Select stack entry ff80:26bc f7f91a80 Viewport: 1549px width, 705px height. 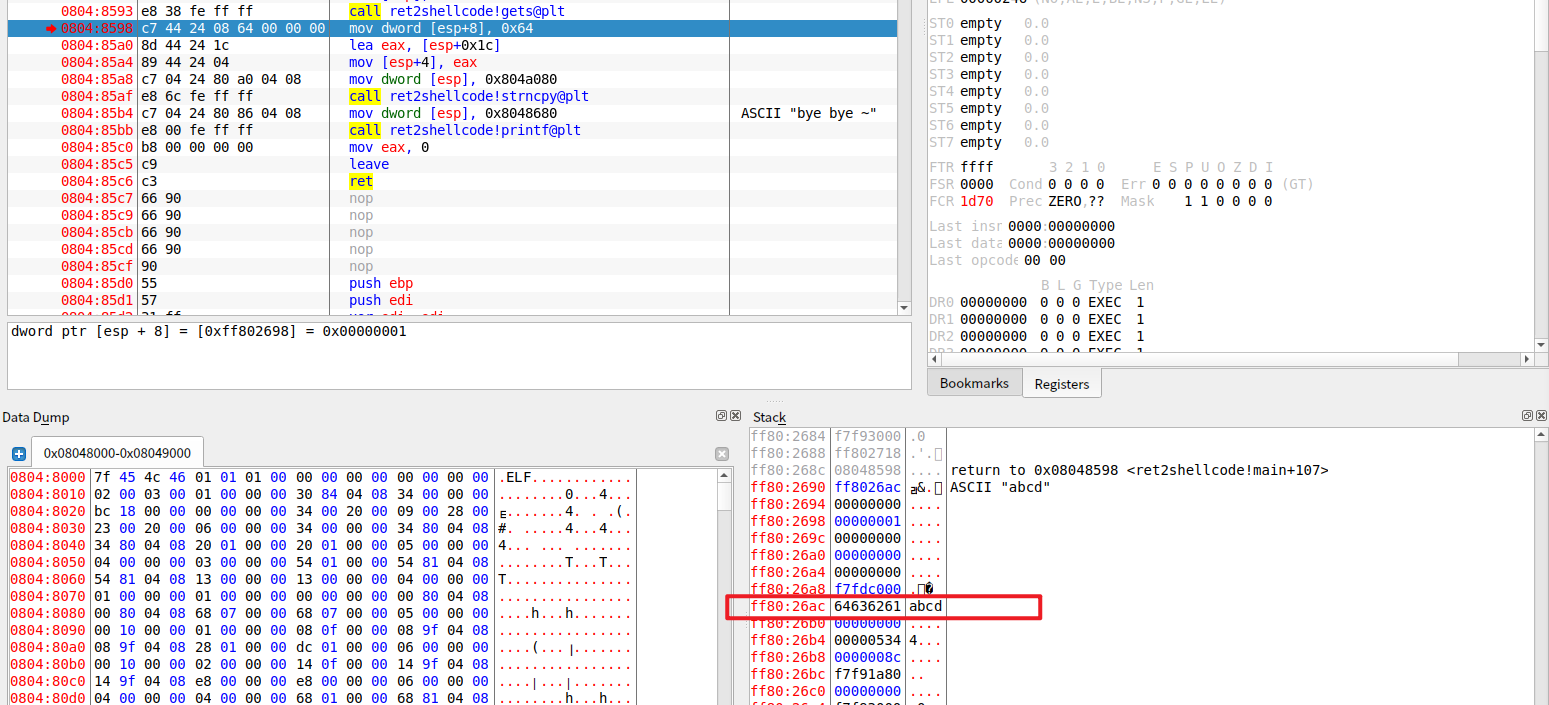tap(1141, 674)
